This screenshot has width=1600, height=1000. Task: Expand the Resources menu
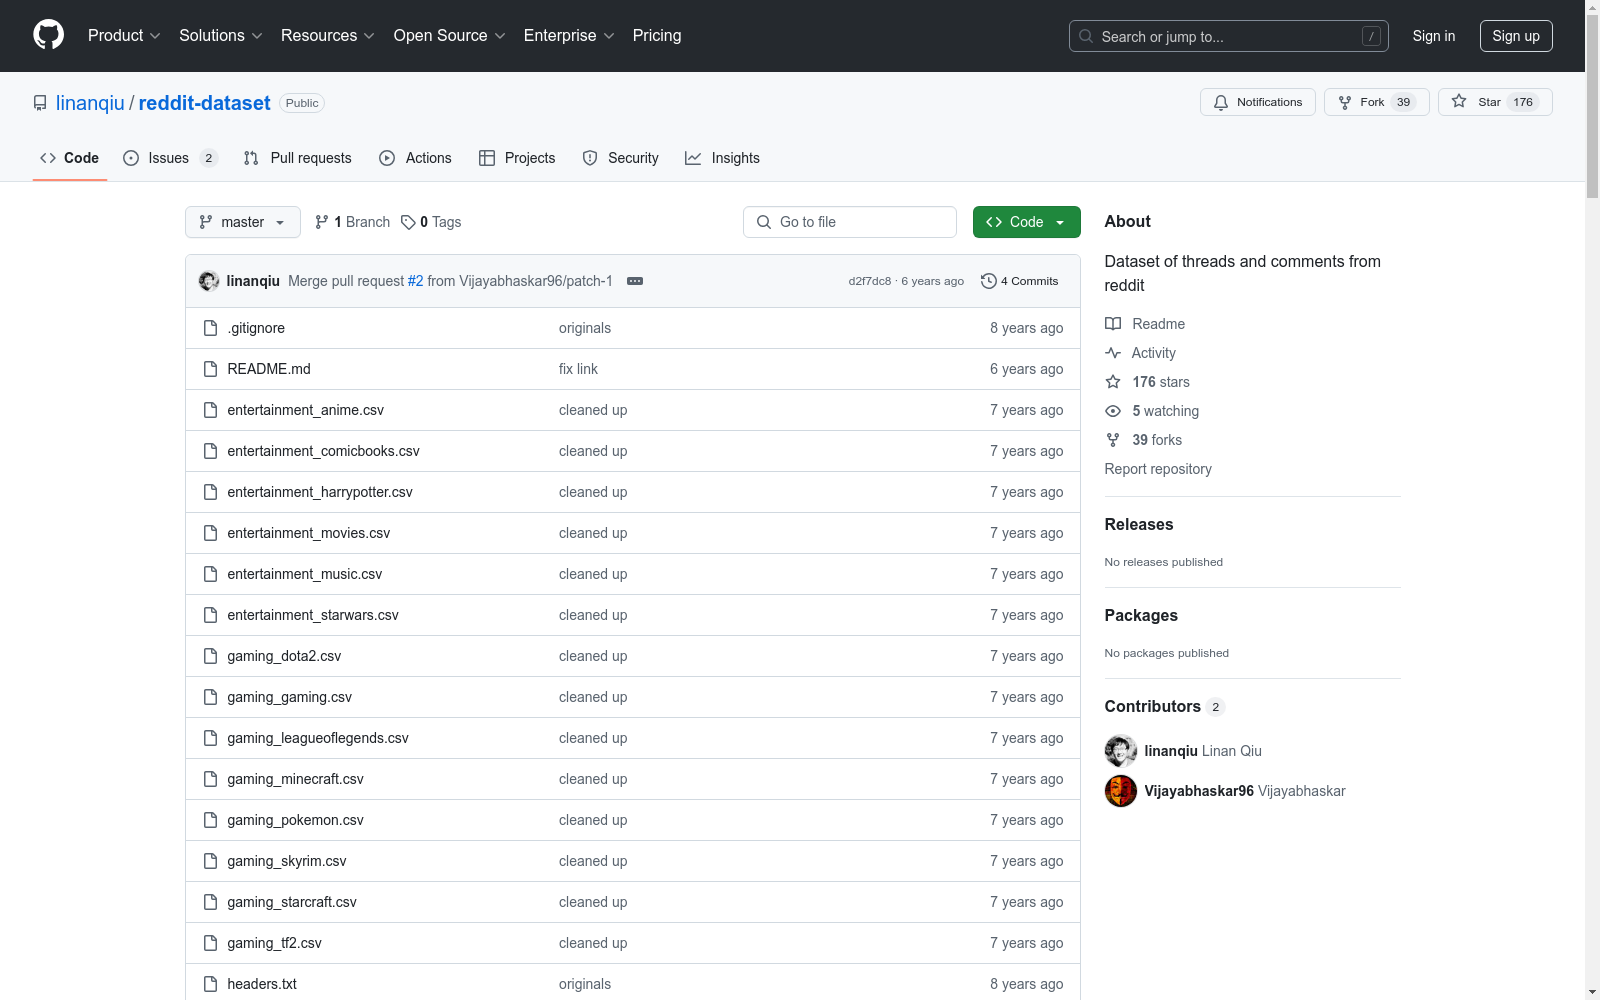tap(328, 35)
